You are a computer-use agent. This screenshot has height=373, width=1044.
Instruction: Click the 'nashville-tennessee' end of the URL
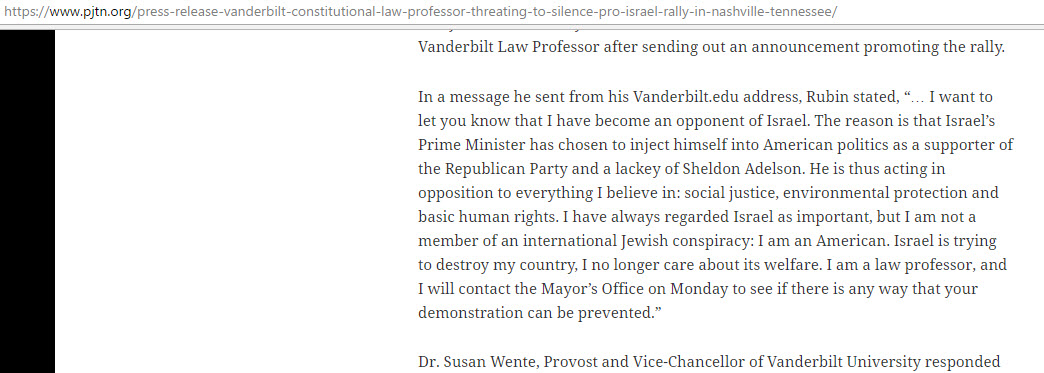[776, 12]
